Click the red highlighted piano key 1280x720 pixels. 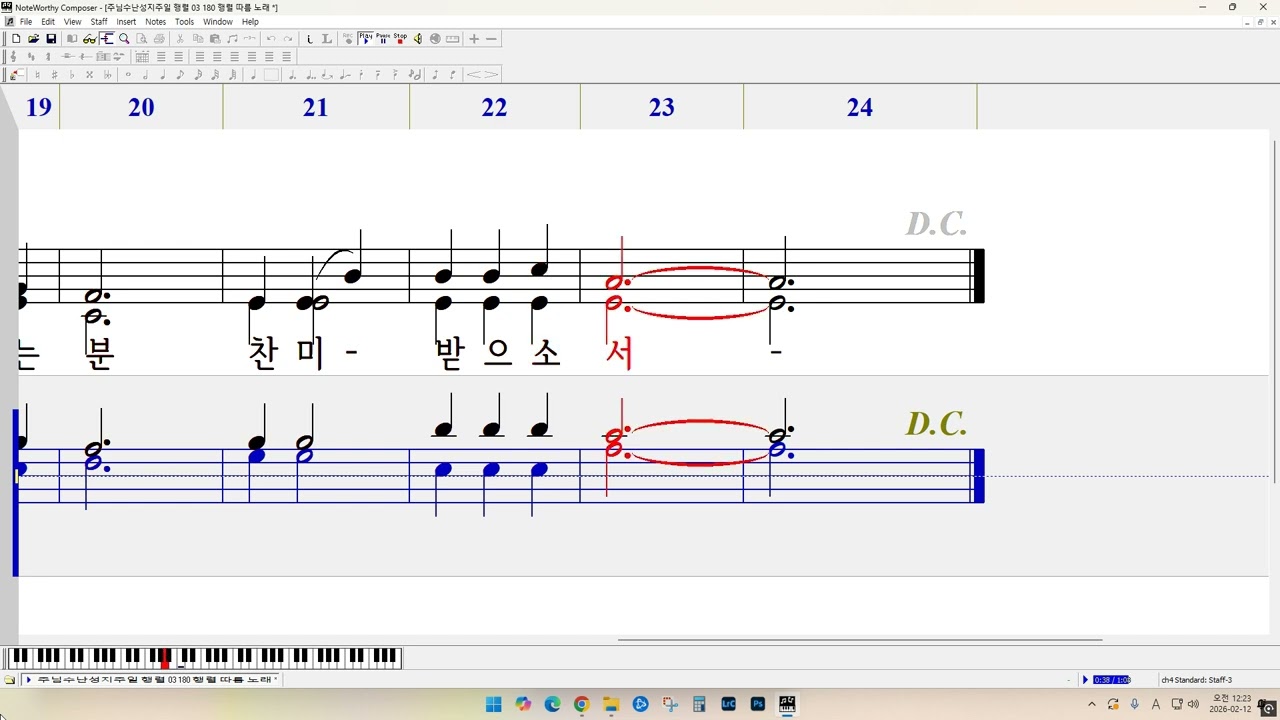point(164,658)
